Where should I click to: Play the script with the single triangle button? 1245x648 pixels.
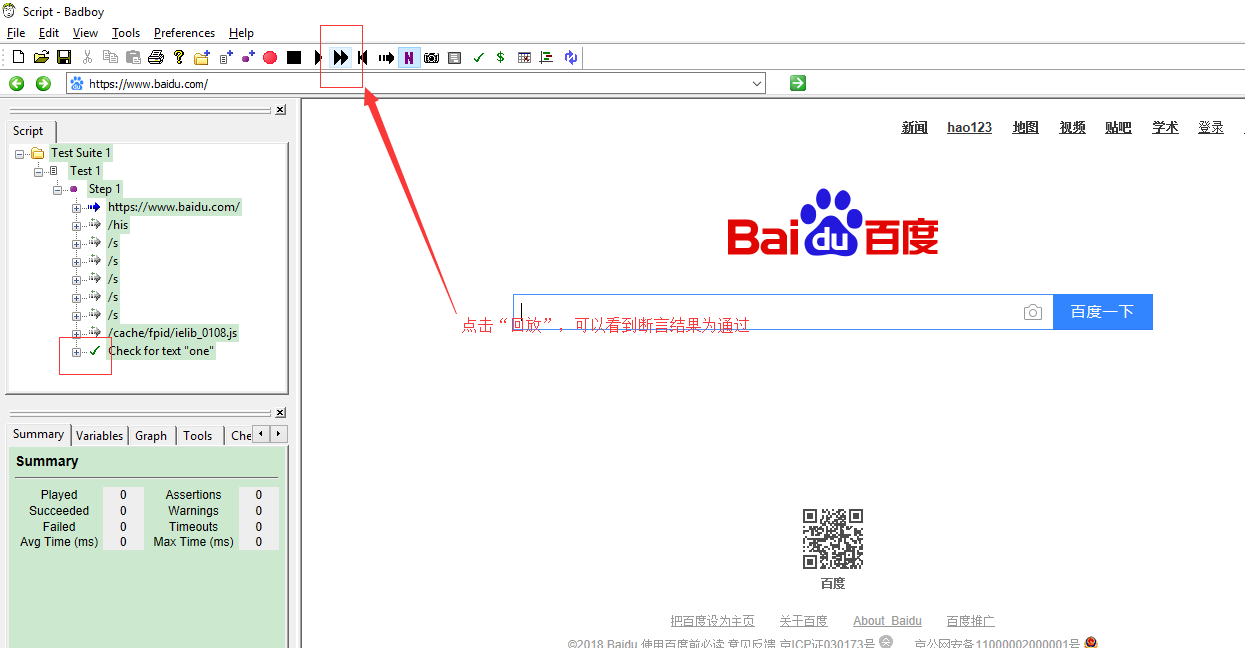click(318, 58)
